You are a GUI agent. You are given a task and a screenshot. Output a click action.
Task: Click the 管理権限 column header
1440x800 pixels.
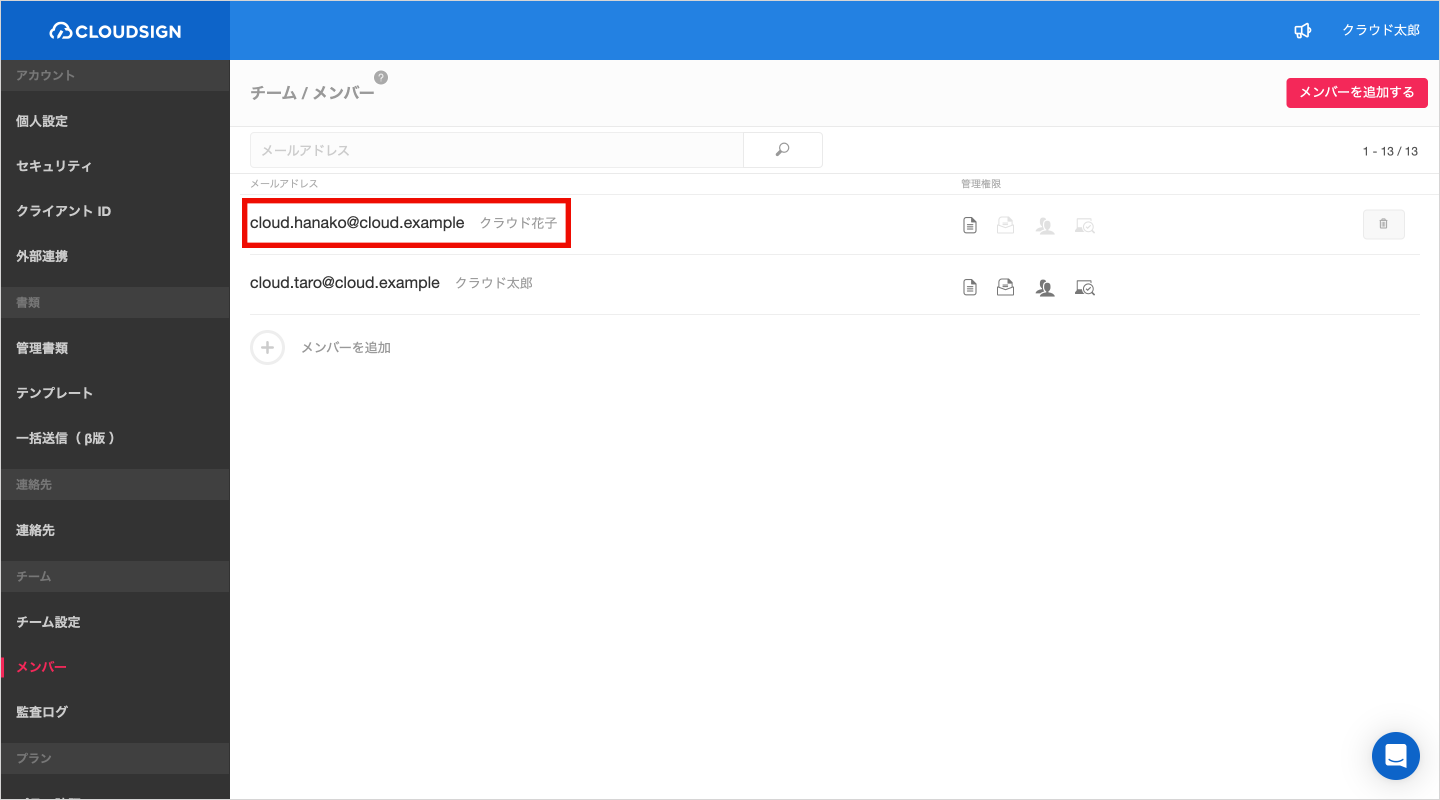pos(981,184)
